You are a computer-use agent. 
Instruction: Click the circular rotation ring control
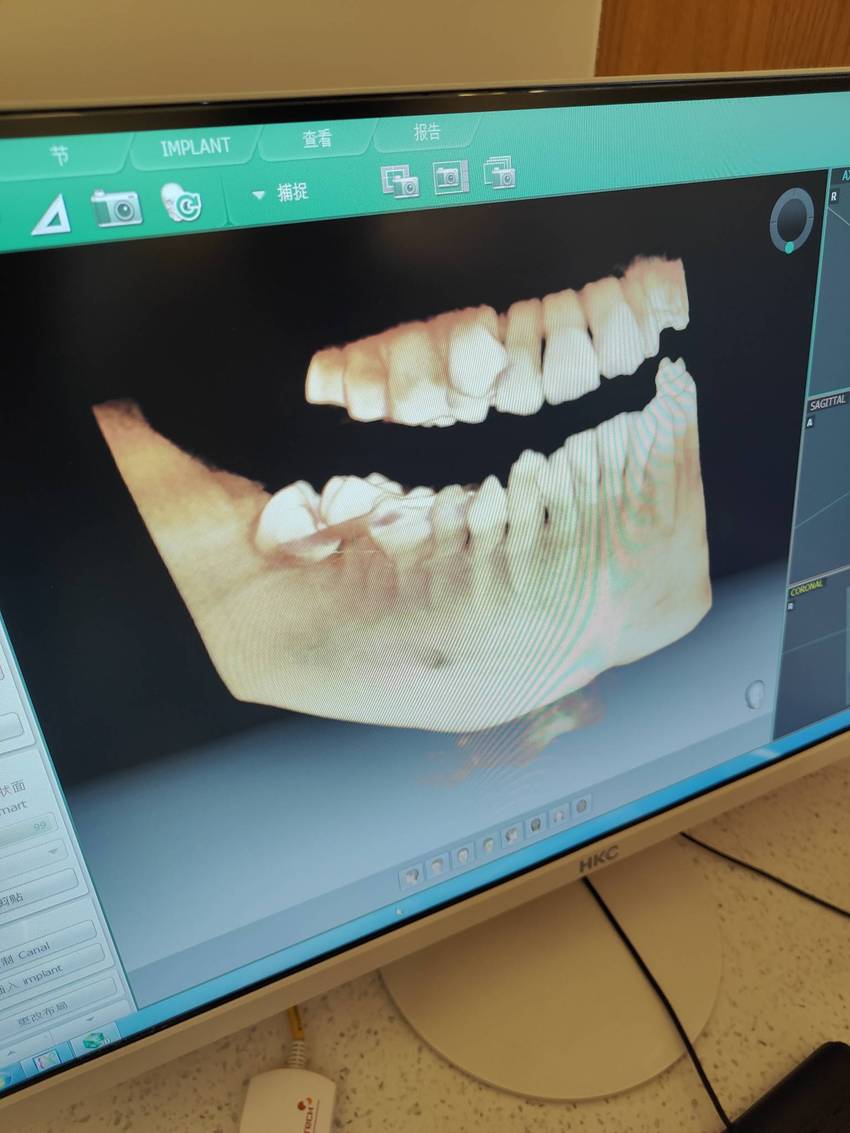[x=791, y=220]
